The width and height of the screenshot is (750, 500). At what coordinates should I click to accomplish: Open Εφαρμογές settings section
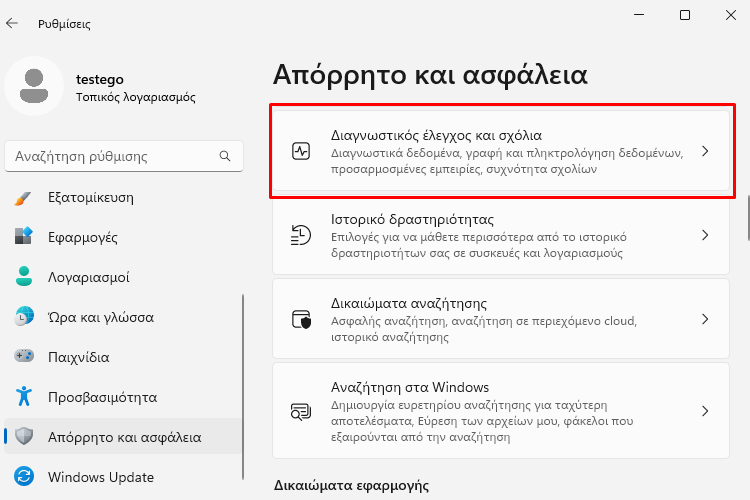123,237
